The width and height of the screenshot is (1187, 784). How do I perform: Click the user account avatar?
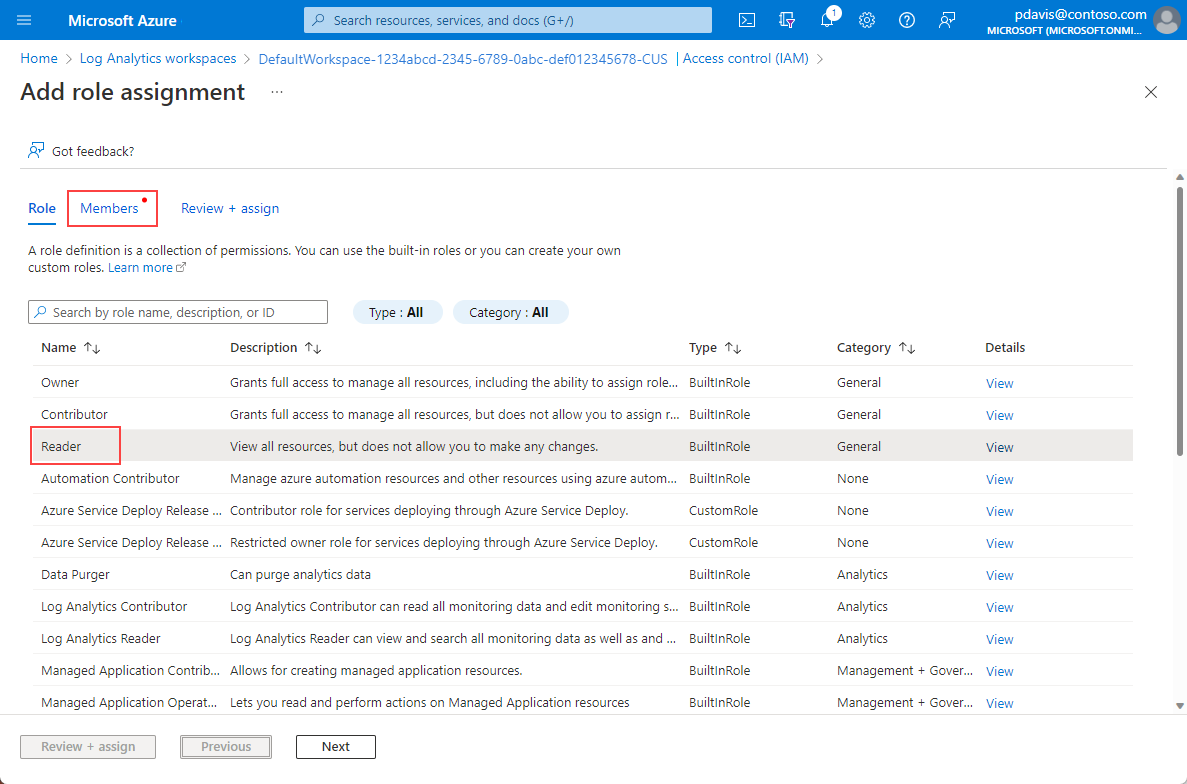point(1166,20)
